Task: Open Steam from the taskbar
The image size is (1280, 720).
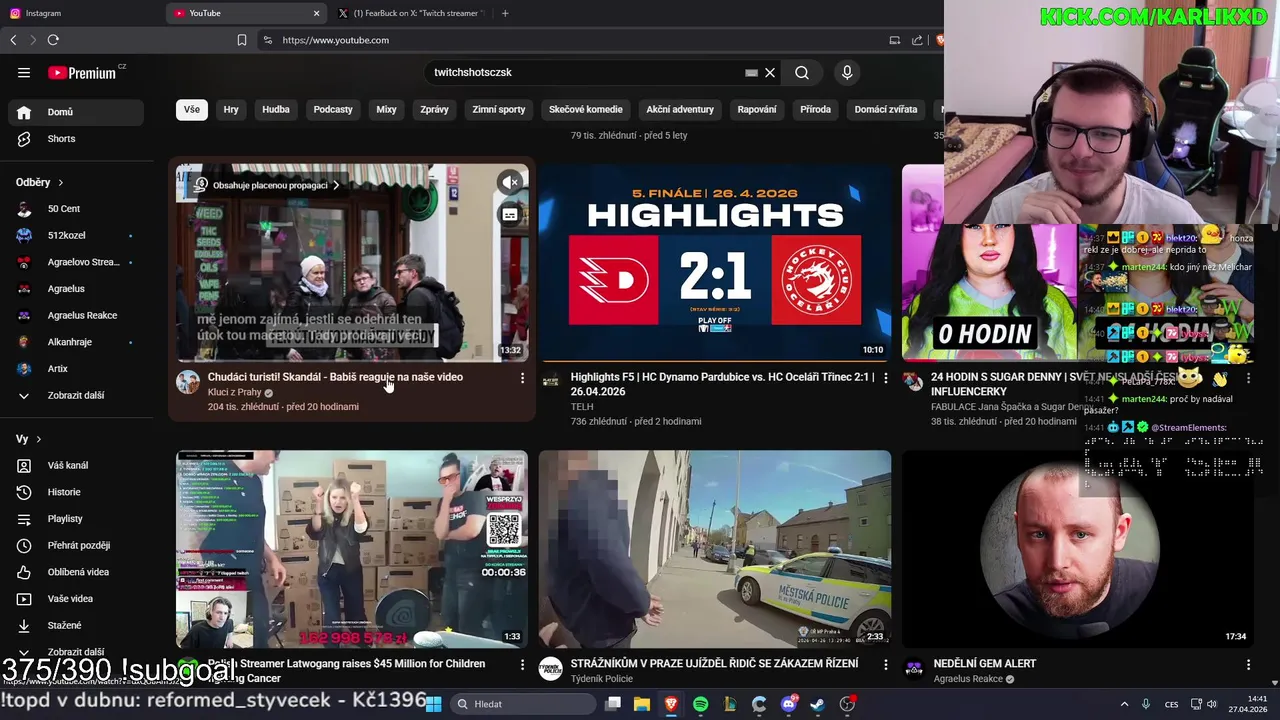Action: (818, 704)
